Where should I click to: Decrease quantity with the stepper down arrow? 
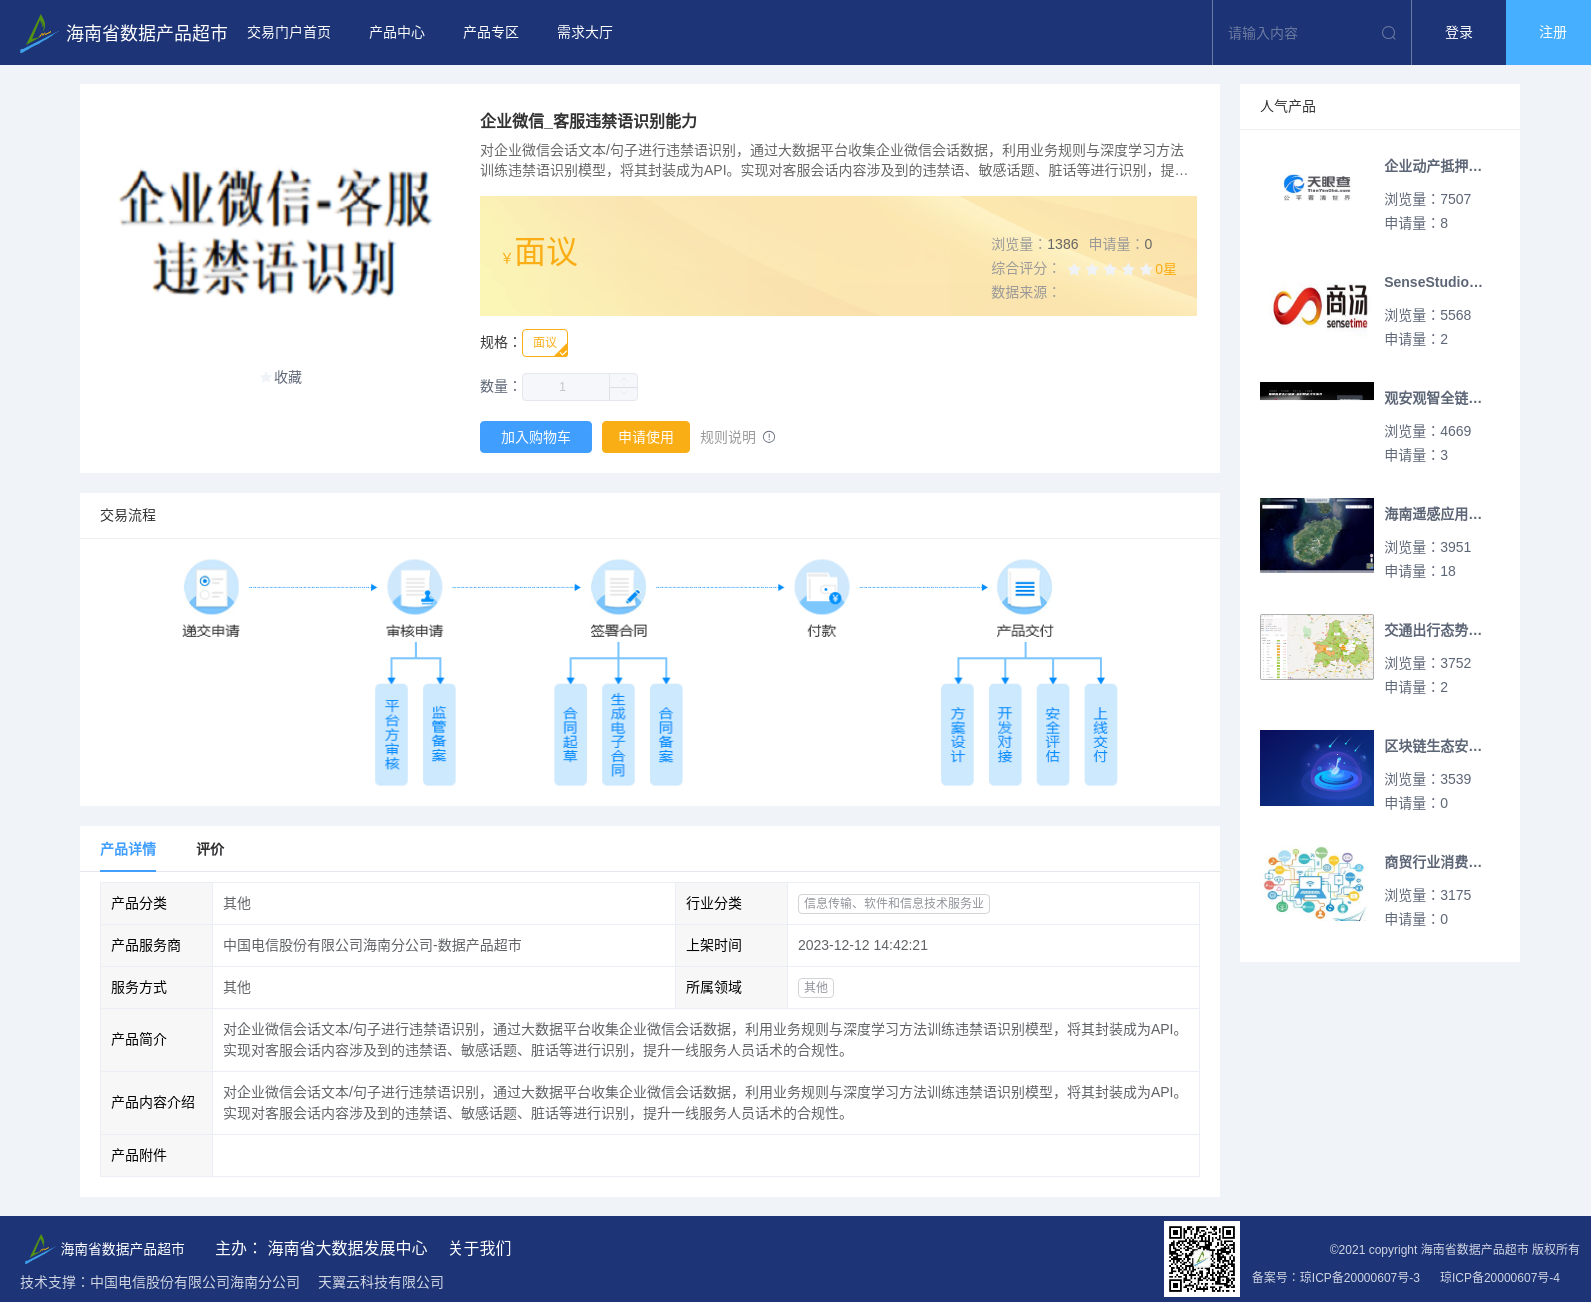624,394
